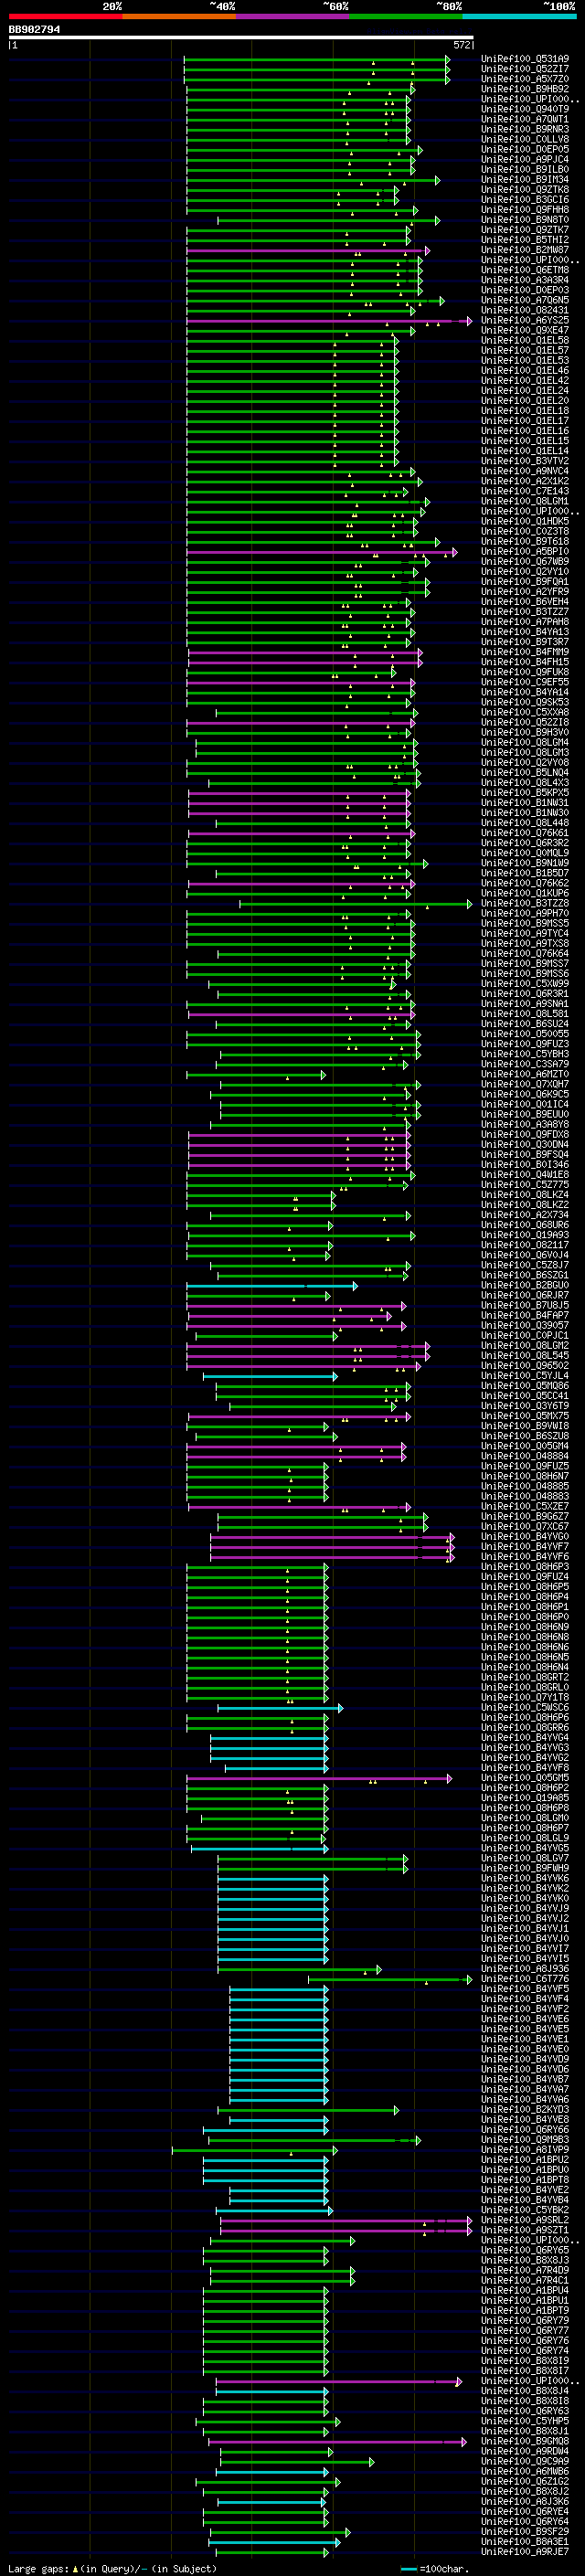Screen dimensions: 585x2576
Task: Click on UniRef100_Q05GM4
Action: pos(525,1446)
